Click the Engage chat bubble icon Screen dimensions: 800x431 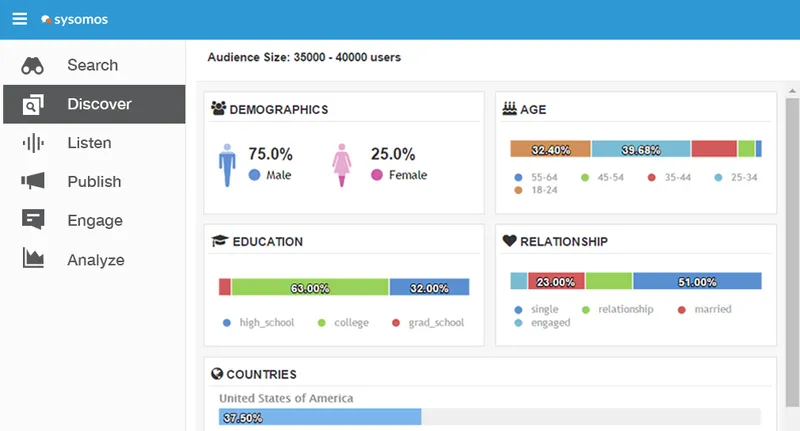[33, 219]
